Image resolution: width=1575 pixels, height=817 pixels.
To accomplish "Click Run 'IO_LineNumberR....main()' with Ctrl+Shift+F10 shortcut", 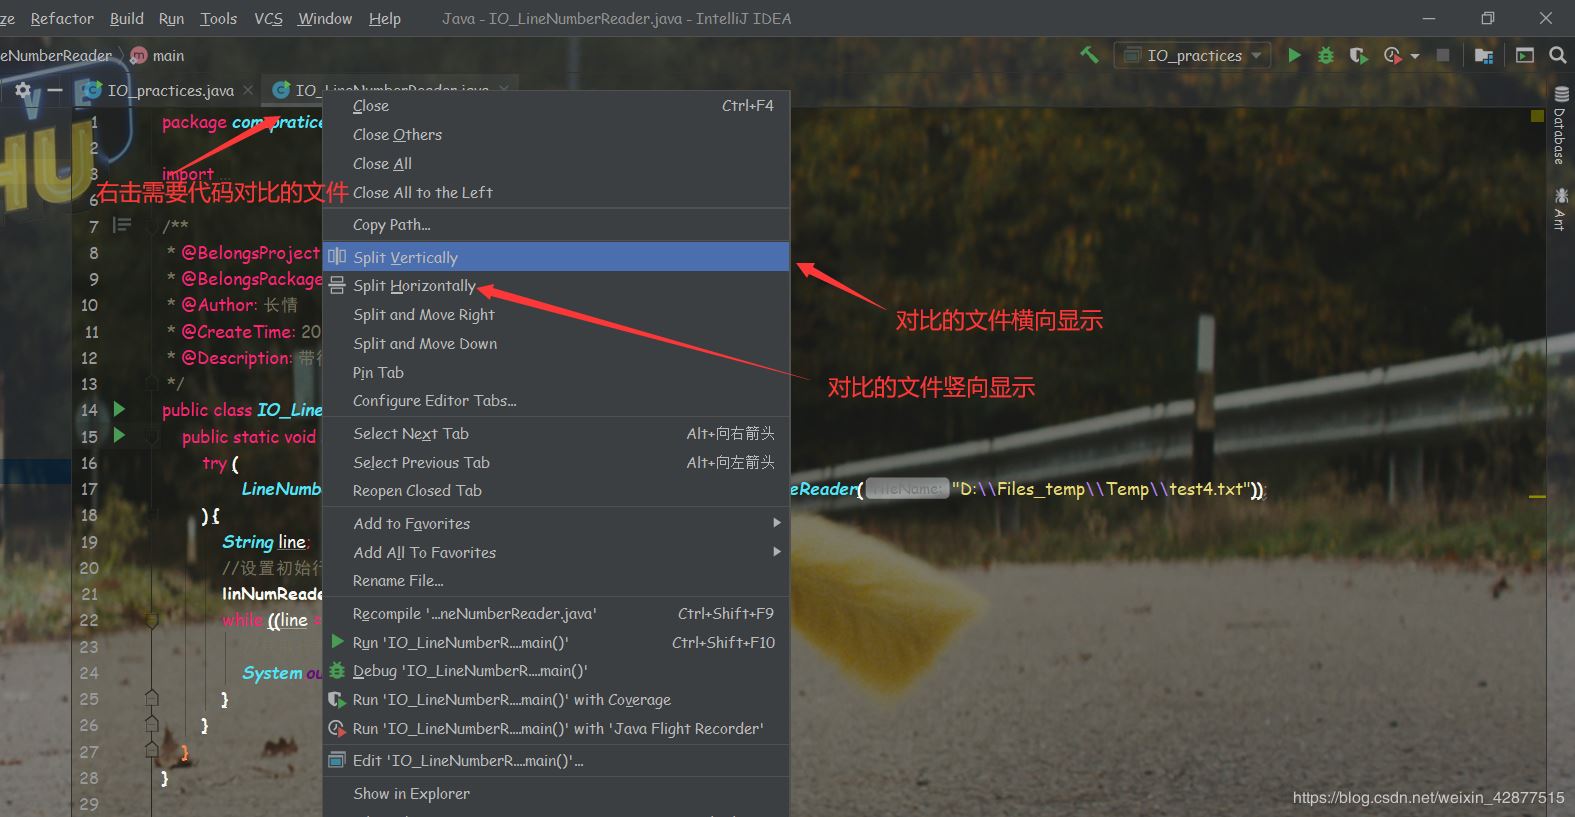I will coord(556,642).
